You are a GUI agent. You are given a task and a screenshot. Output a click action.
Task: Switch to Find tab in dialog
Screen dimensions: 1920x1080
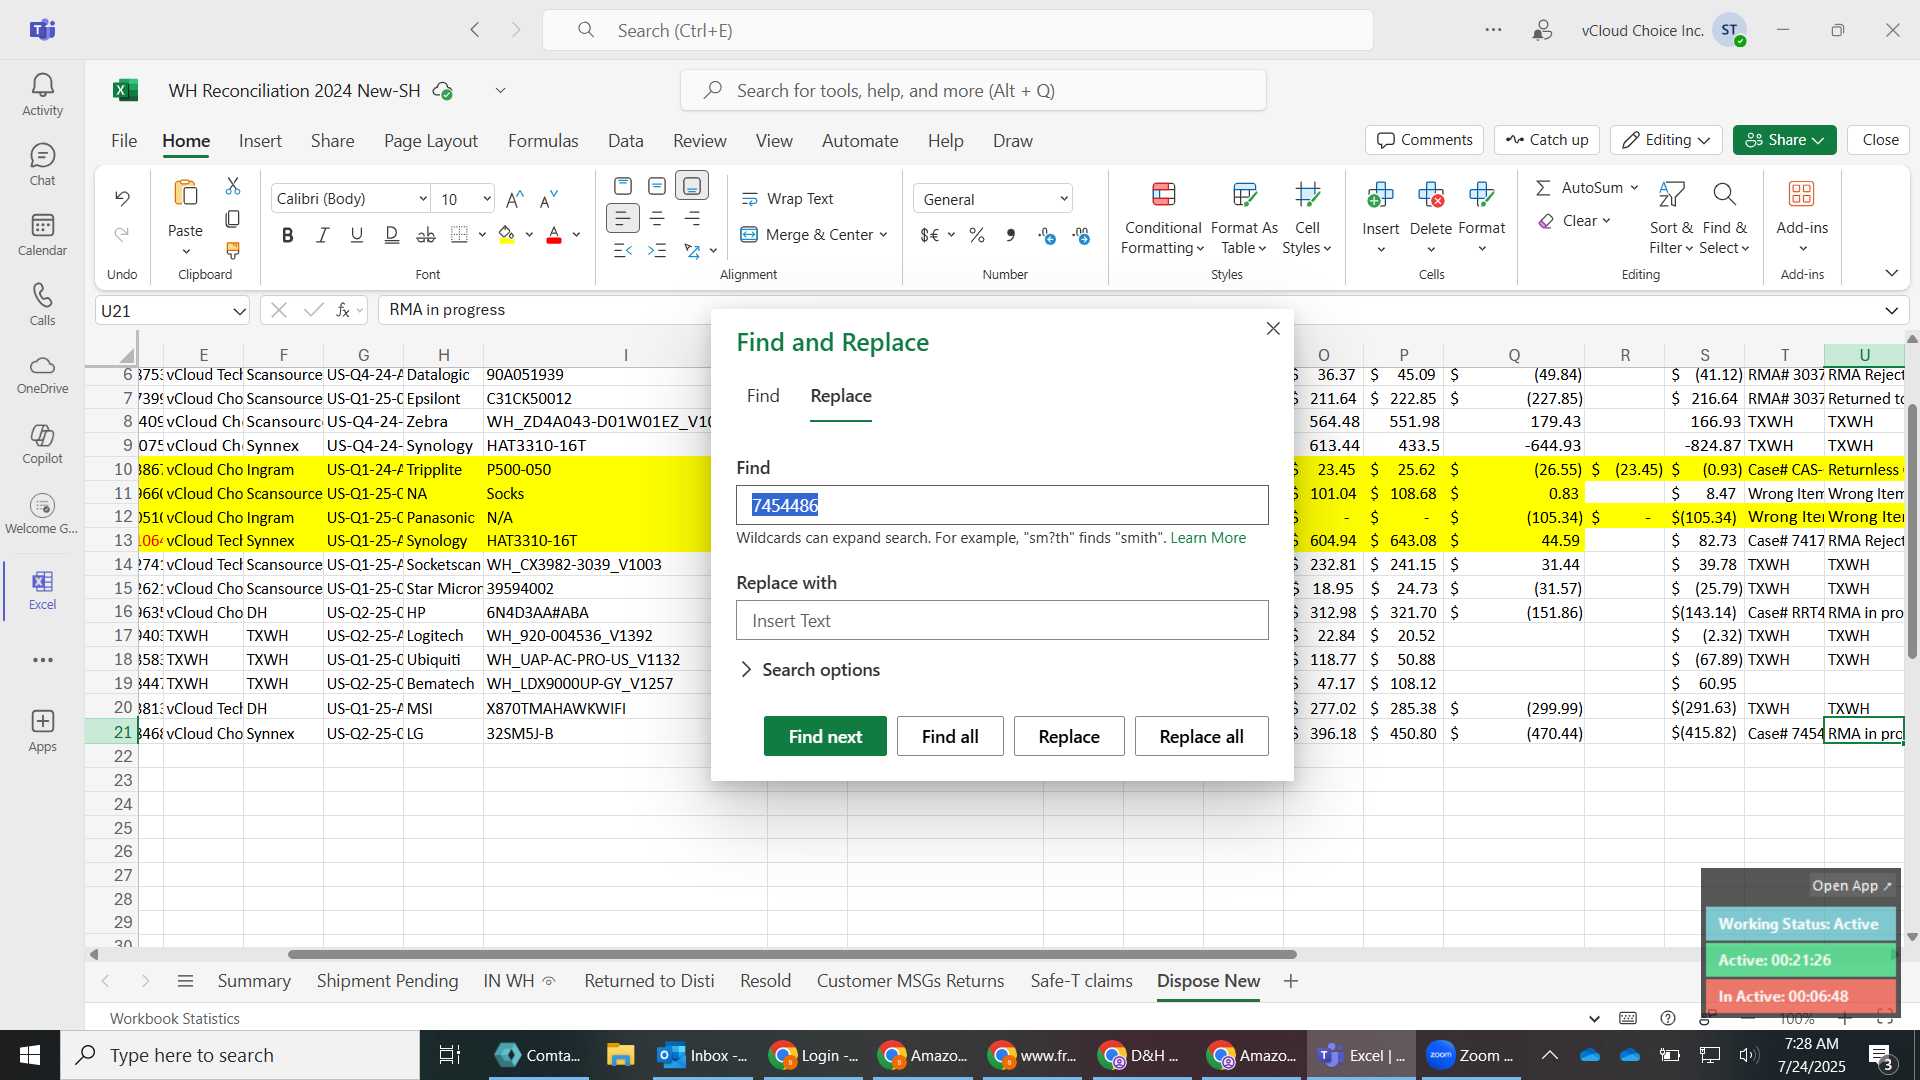[x=763, y=396]
